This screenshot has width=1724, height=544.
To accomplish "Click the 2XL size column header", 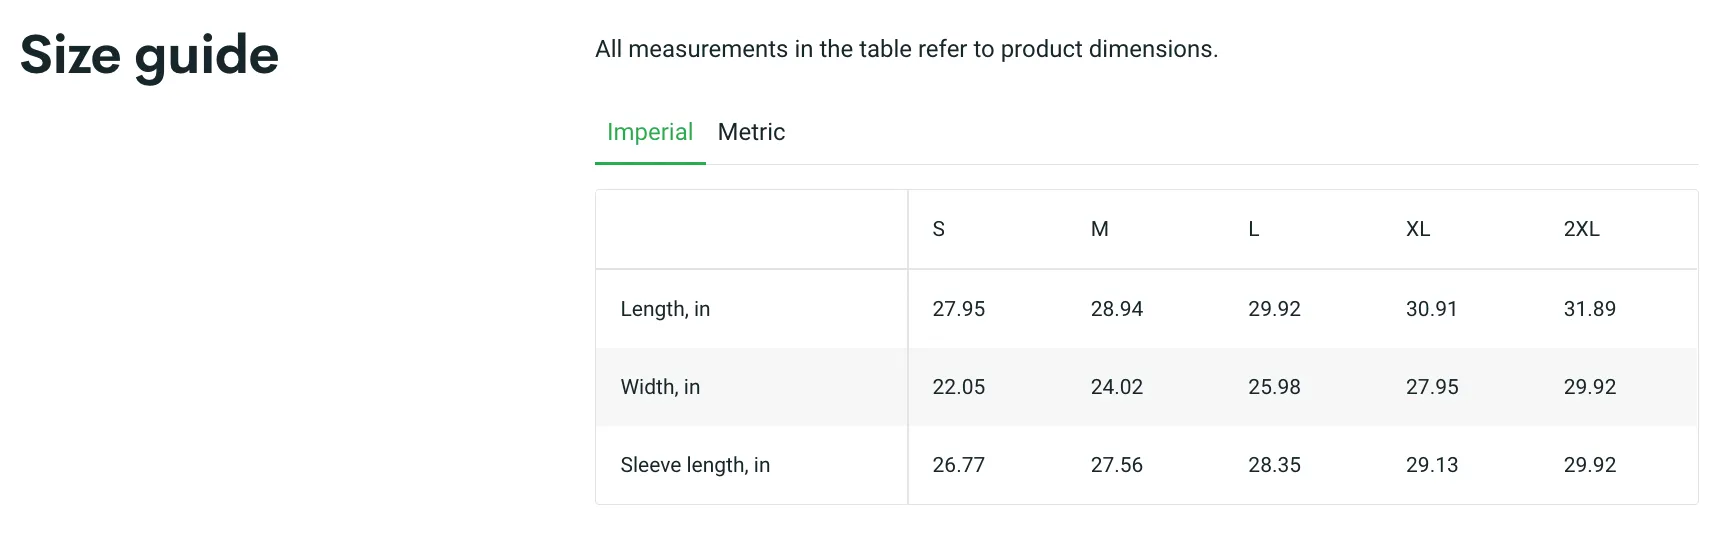I will [1582, 229].
